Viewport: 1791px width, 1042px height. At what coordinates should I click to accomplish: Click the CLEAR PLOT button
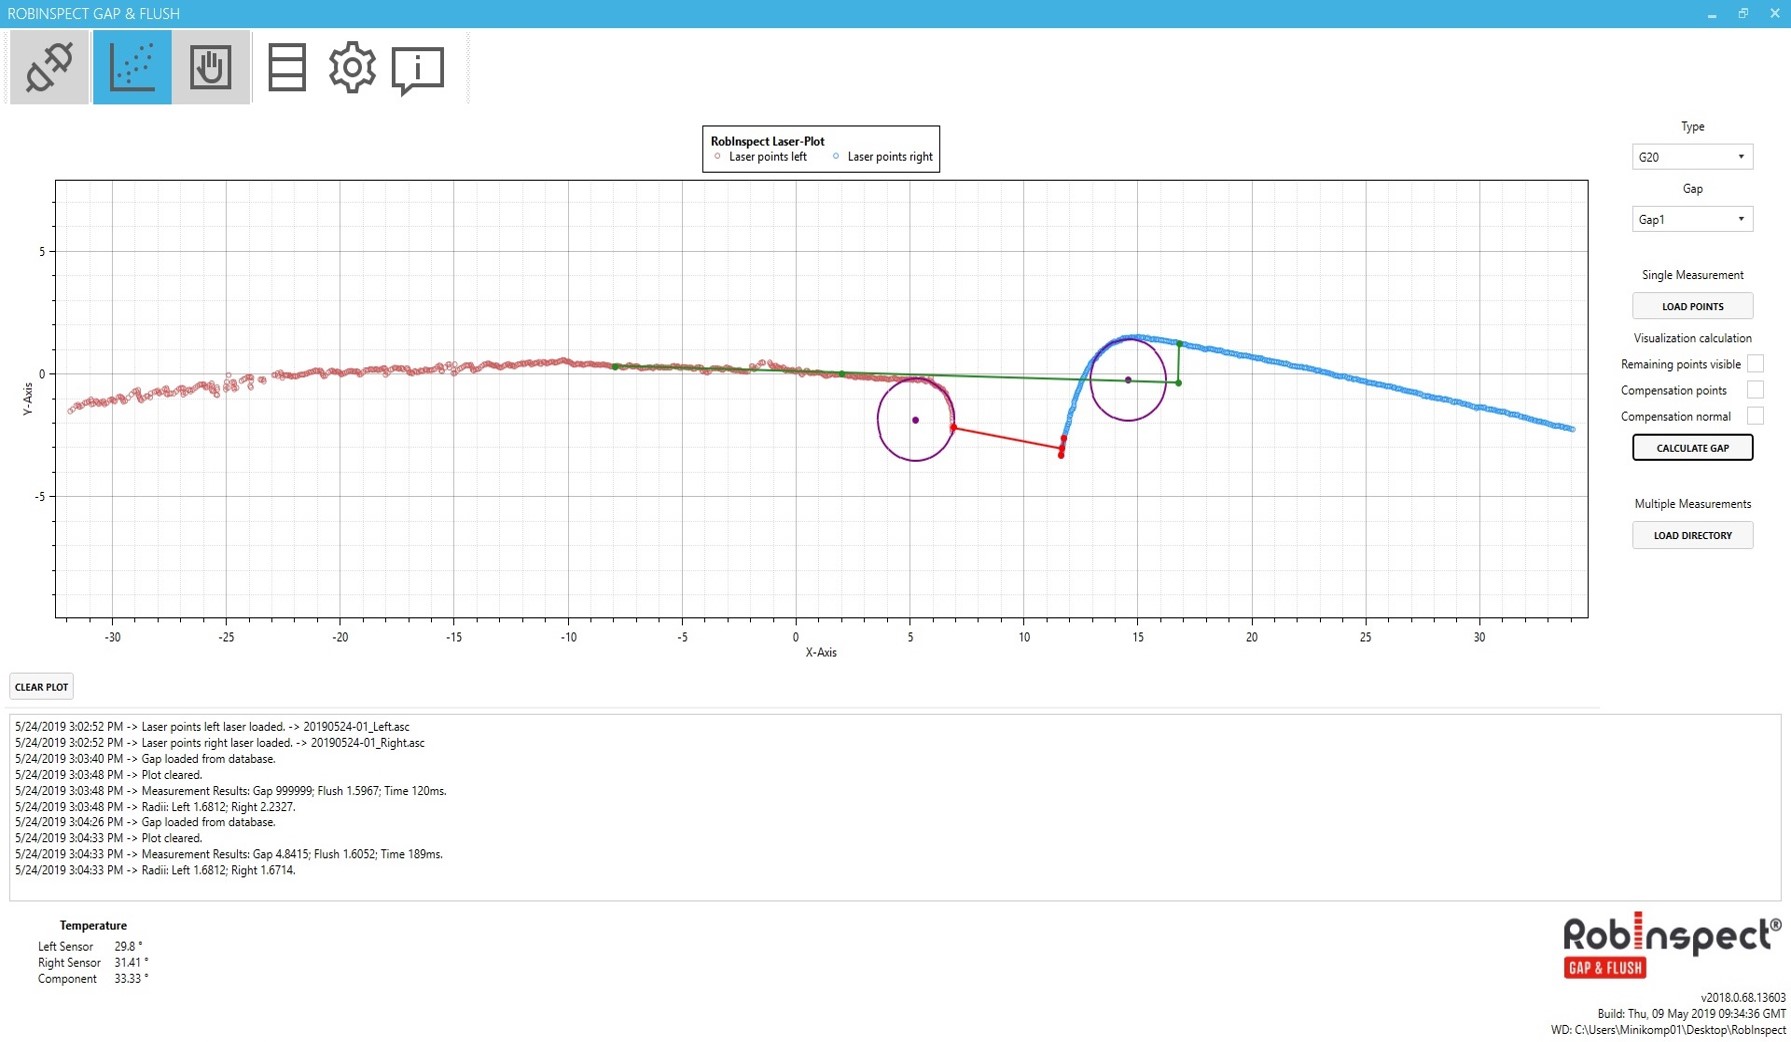pyautogui.click(x=41, y=687)
